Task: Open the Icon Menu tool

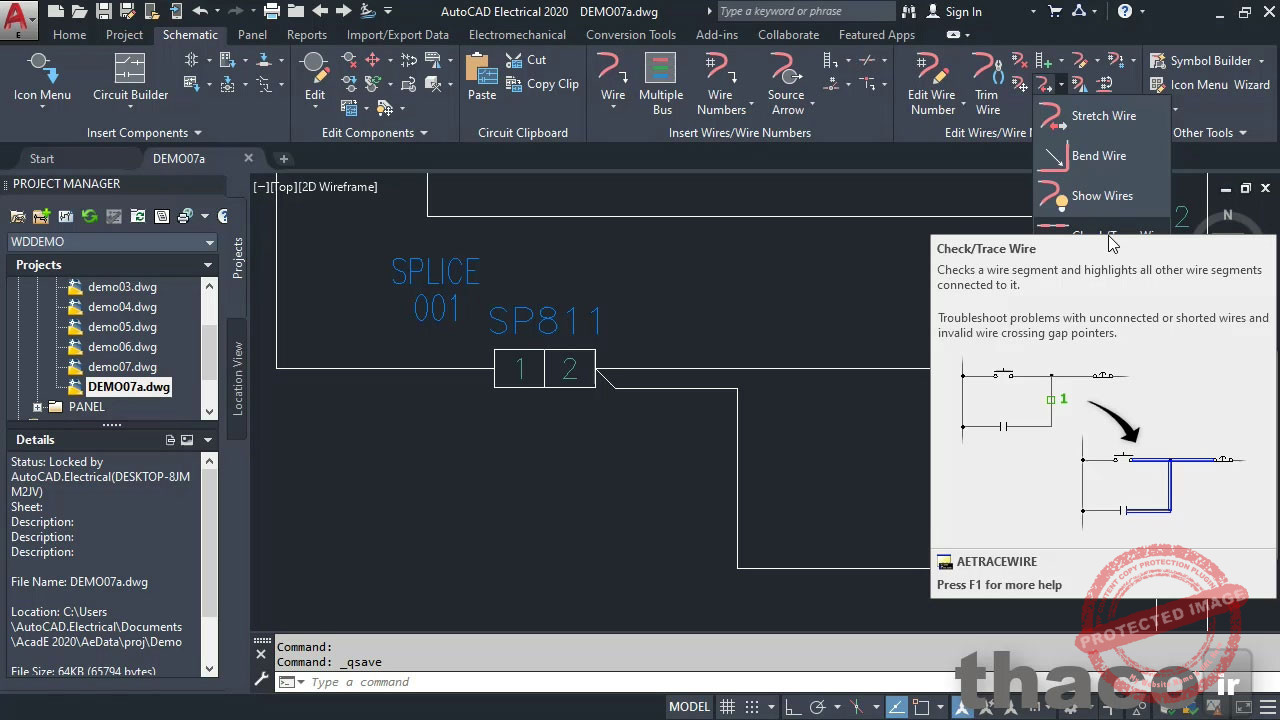Action: (x=42, y=78)
